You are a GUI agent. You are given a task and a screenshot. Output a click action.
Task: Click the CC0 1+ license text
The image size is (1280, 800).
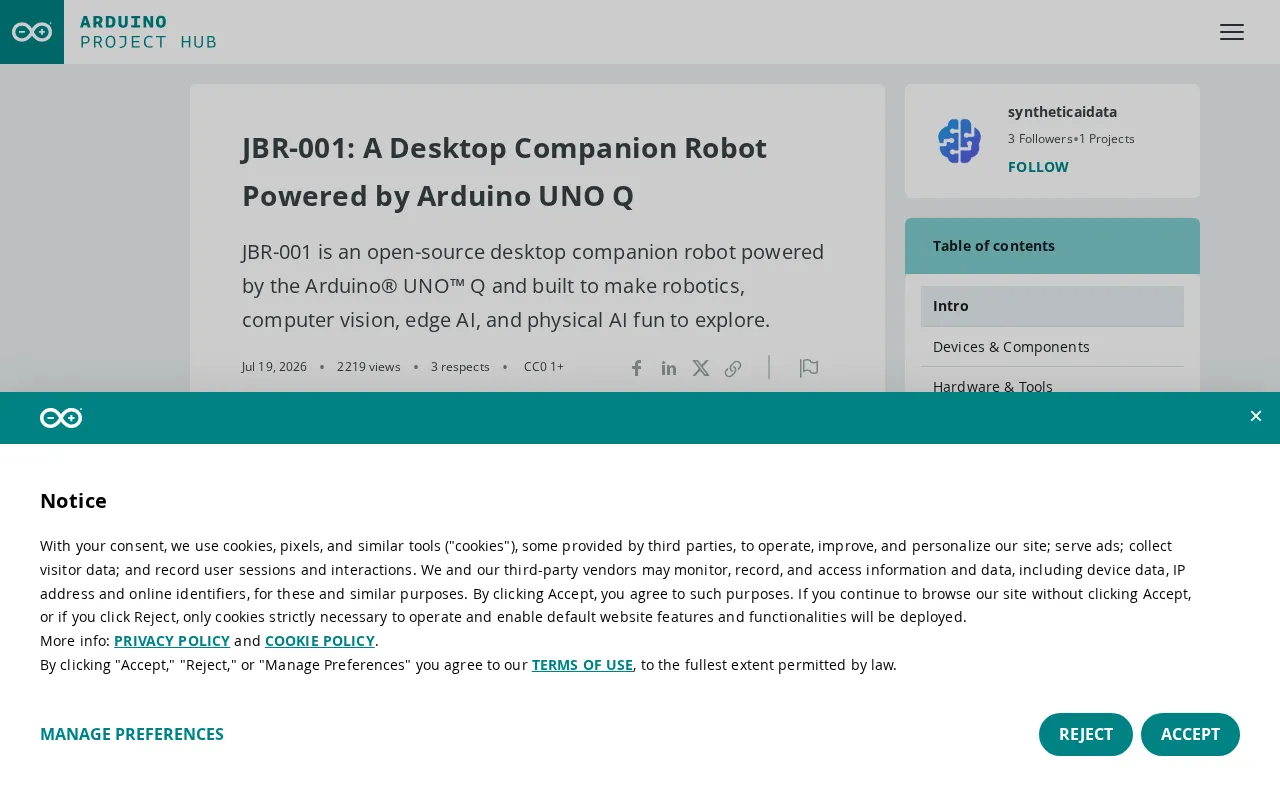[x=544, y=367]
